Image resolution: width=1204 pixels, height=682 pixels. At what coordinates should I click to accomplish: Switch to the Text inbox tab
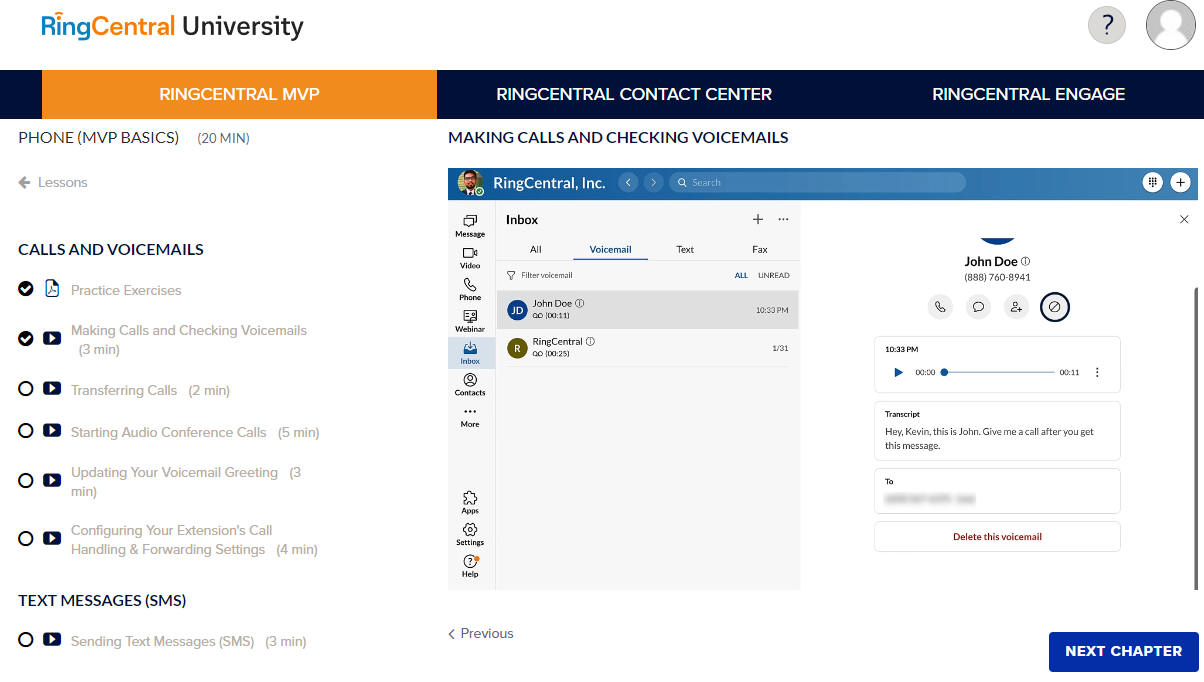pyautogui.click(x=685, y=249)
